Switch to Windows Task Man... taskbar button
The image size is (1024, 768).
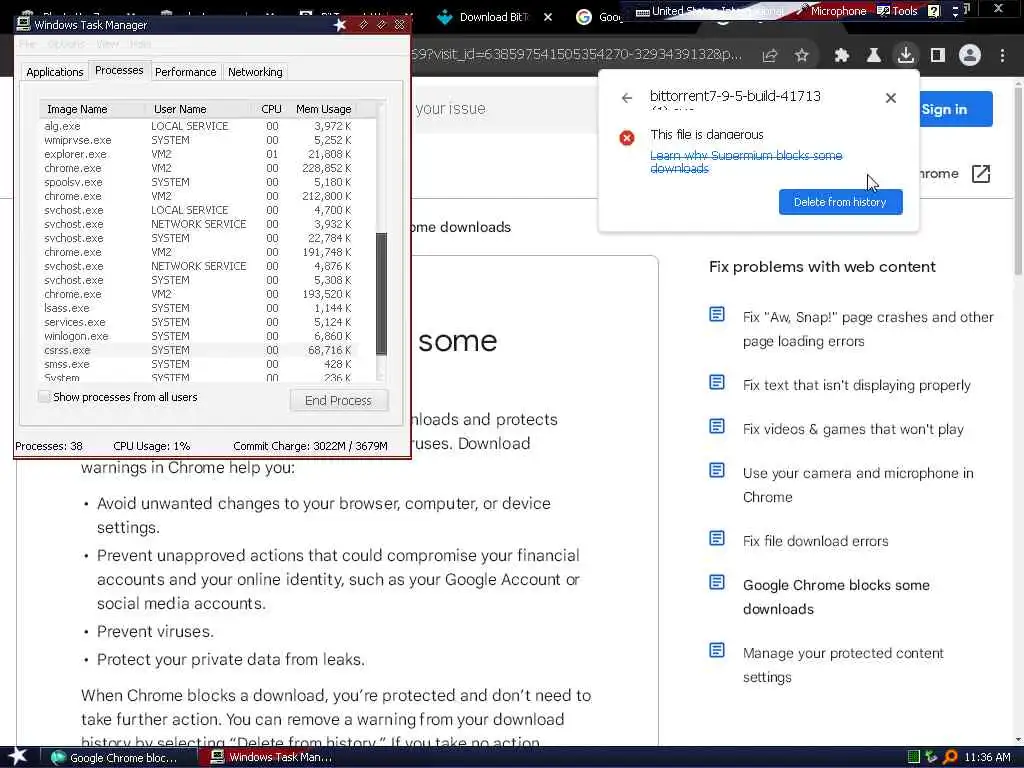(x=272, y=758)
